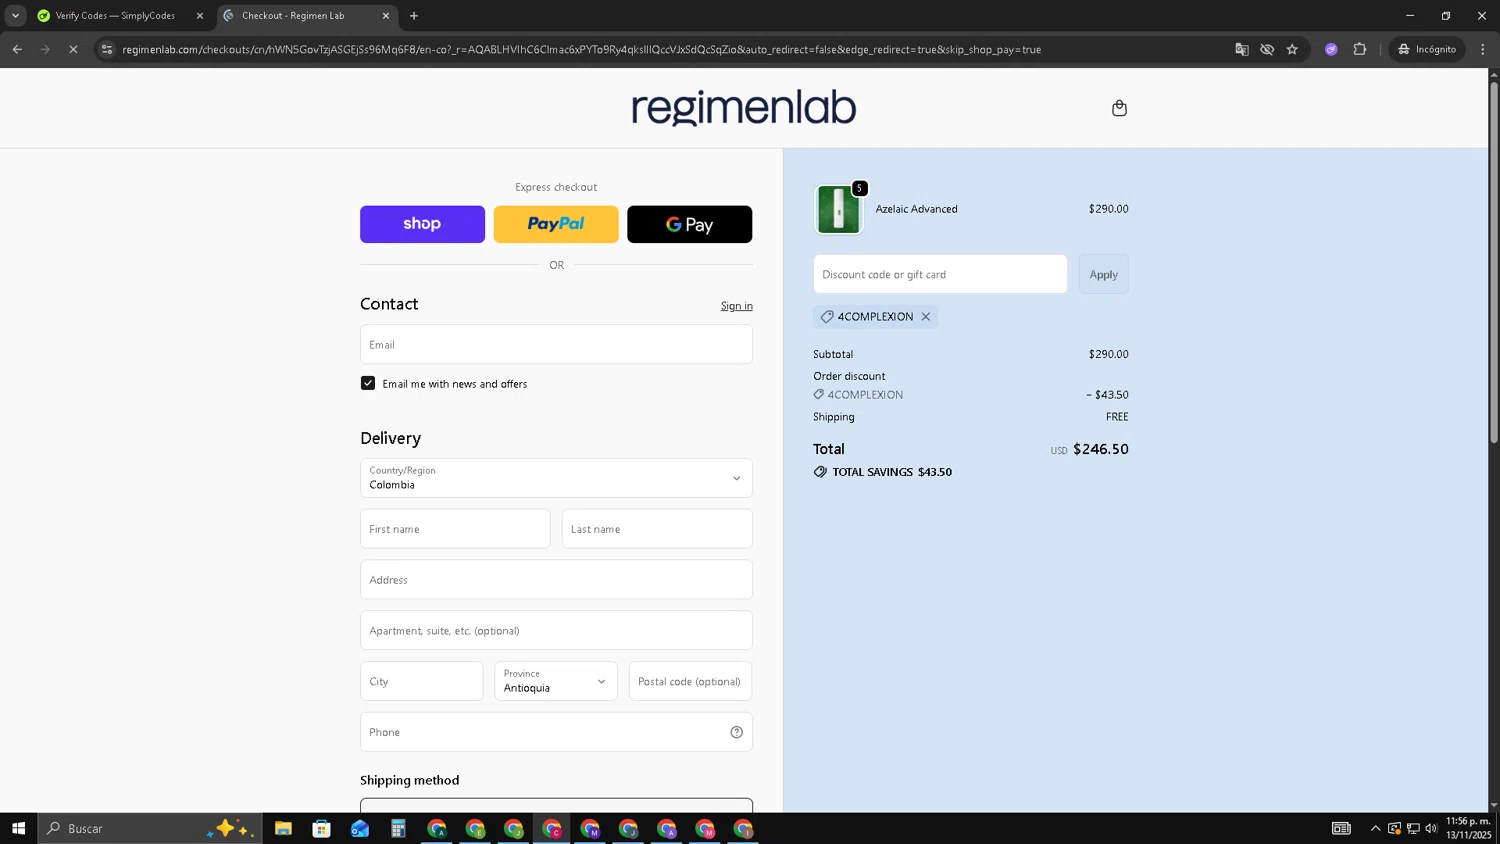Open the Calculator taskbar icon
The height and width of the screenshot is (844, 1500).
click(x=398, y=828)
